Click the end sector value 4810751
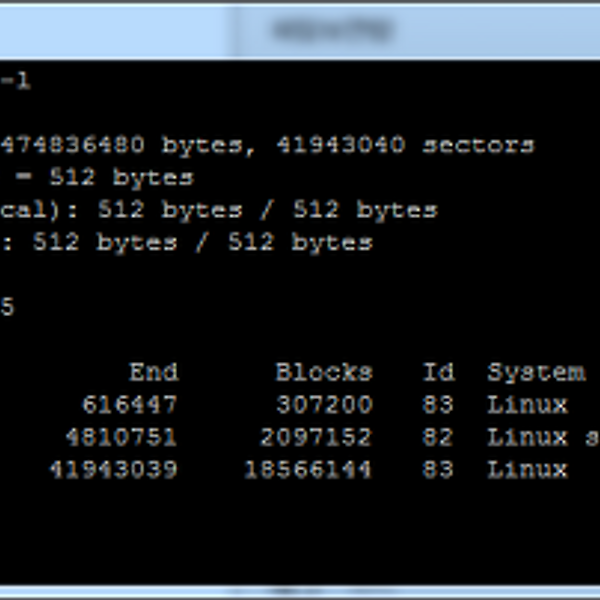600x600 pixels. point(121,437)
